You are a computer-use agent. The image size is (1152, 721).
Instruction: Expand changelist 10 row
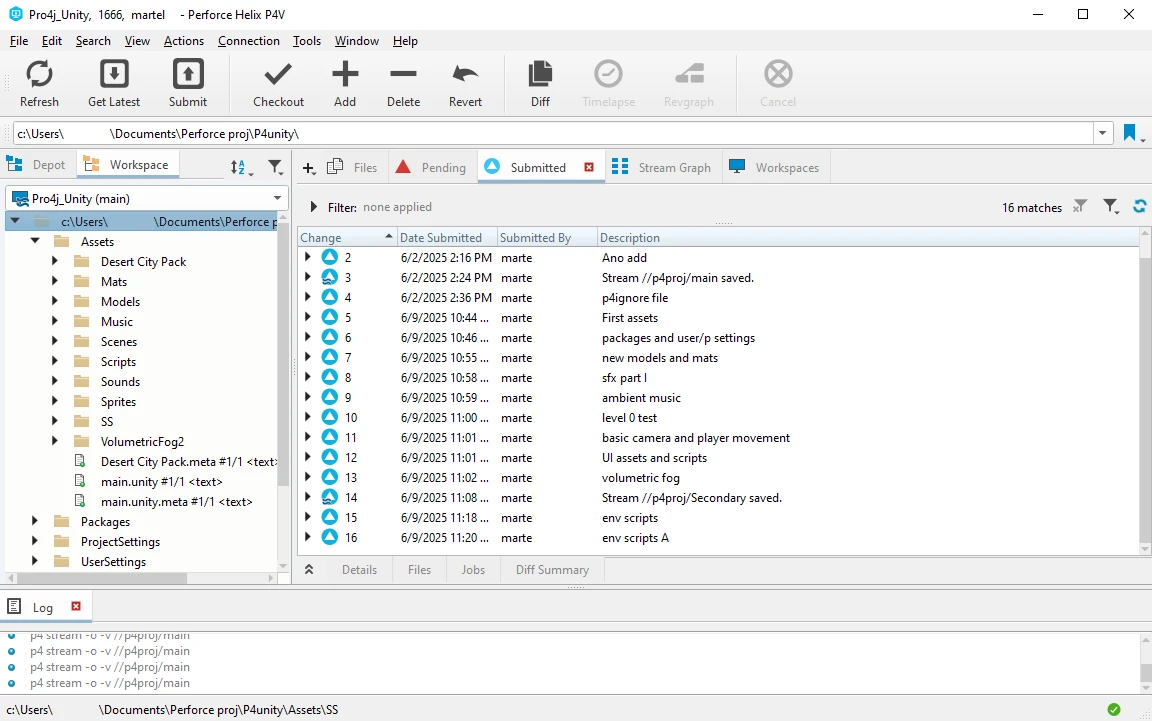pyautogui.click(x=308, y=417)
